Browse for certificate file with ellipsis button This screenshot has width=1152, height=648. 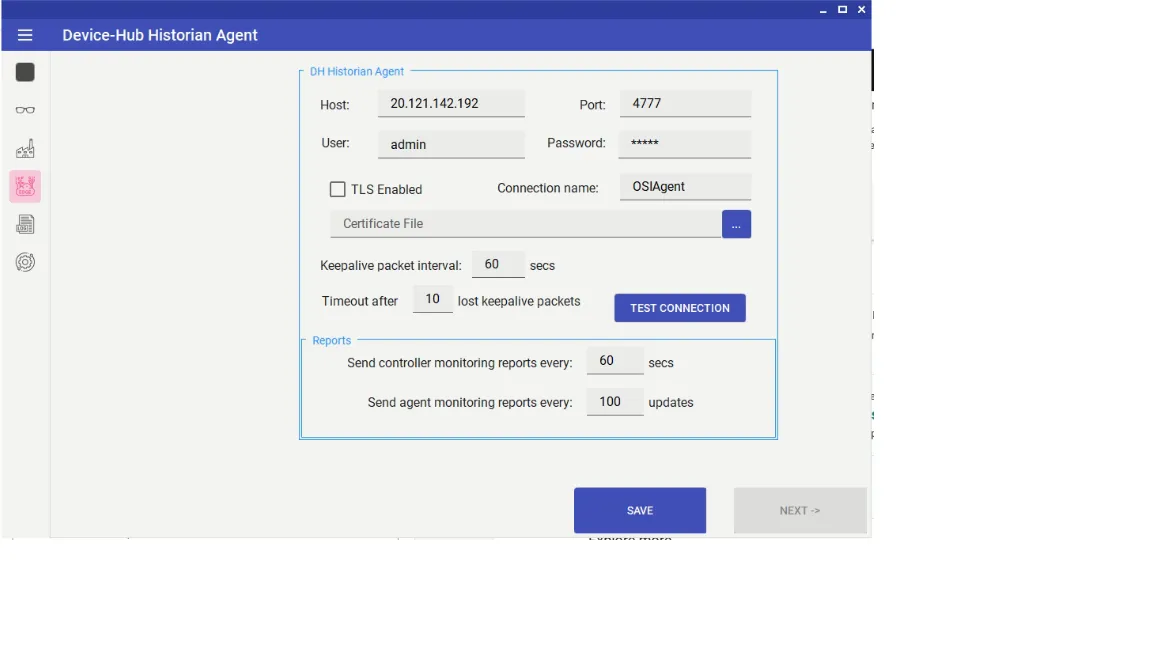click(736, 224)
